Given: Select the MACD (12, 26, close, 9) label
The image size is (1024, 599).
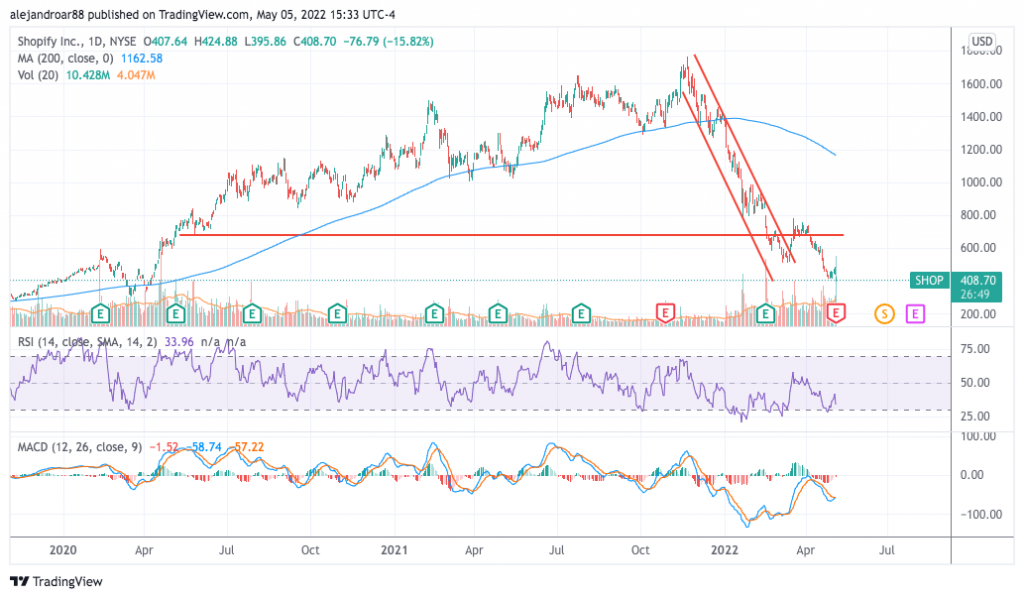Looking at the screenshot, I should 80,447.
